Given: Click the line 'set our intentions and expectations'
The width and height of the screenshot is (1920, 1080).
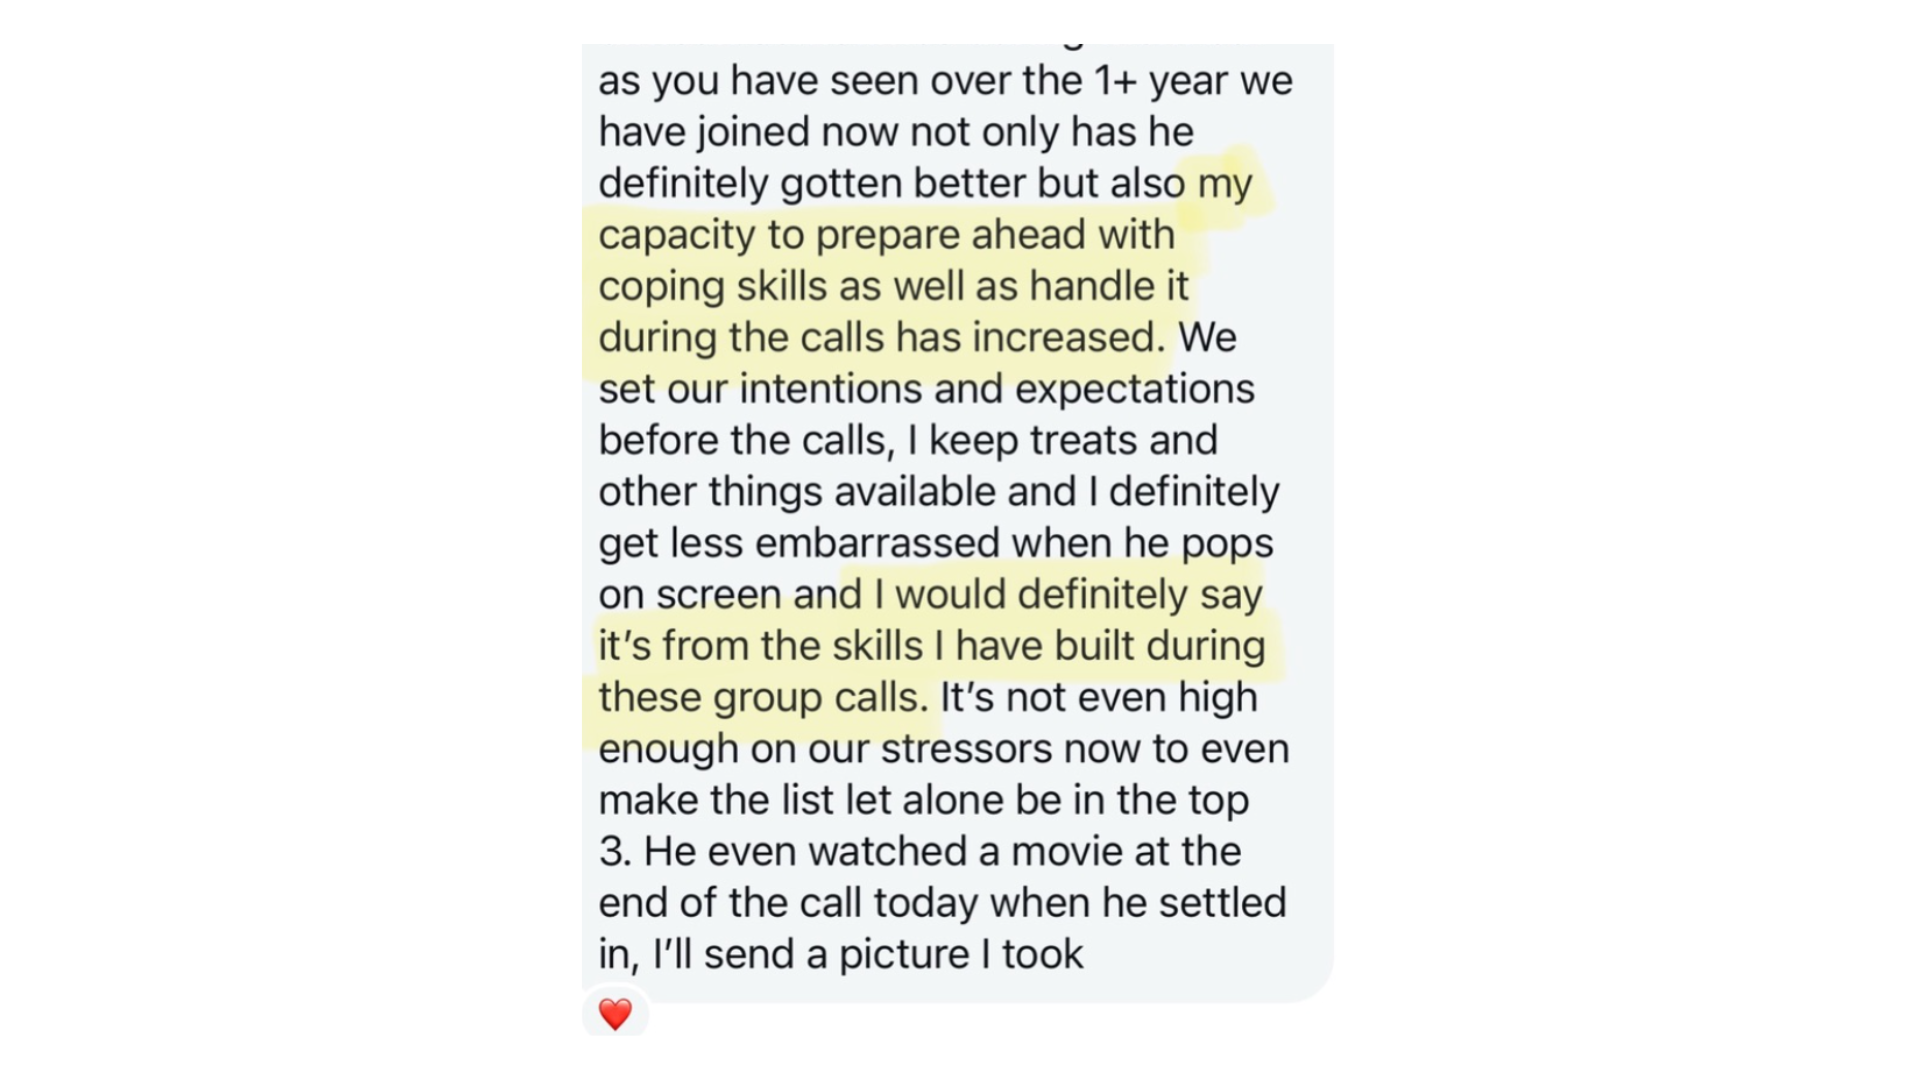Looking at the screenshot, I should coord(926,389).
